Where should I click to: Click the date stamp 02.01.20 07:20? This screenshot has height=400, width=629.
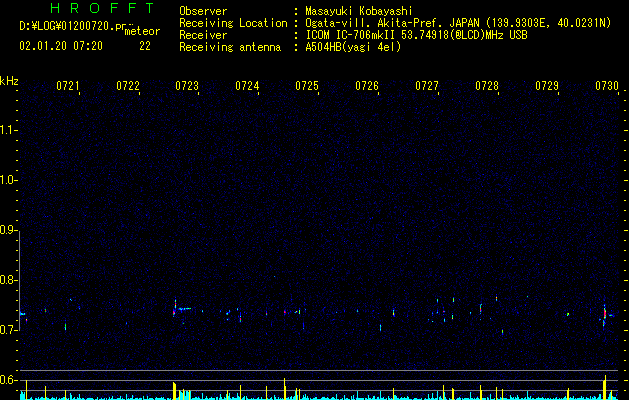pos(61,46)
